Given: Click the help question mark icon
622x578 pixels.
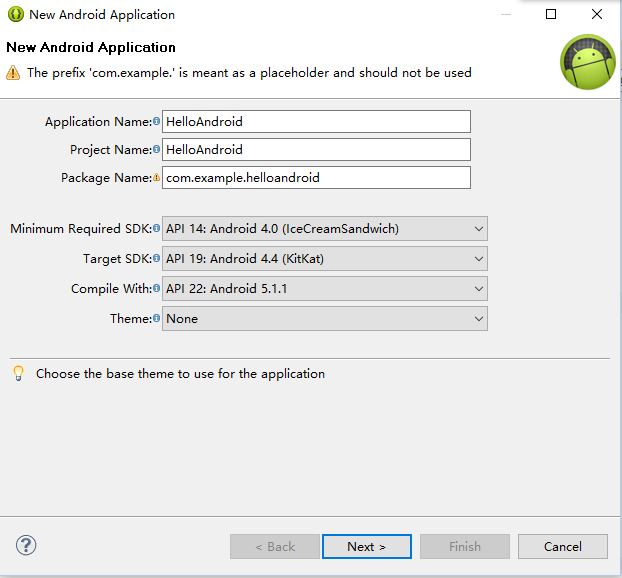Looking at the screenshot, I should 26,546.
